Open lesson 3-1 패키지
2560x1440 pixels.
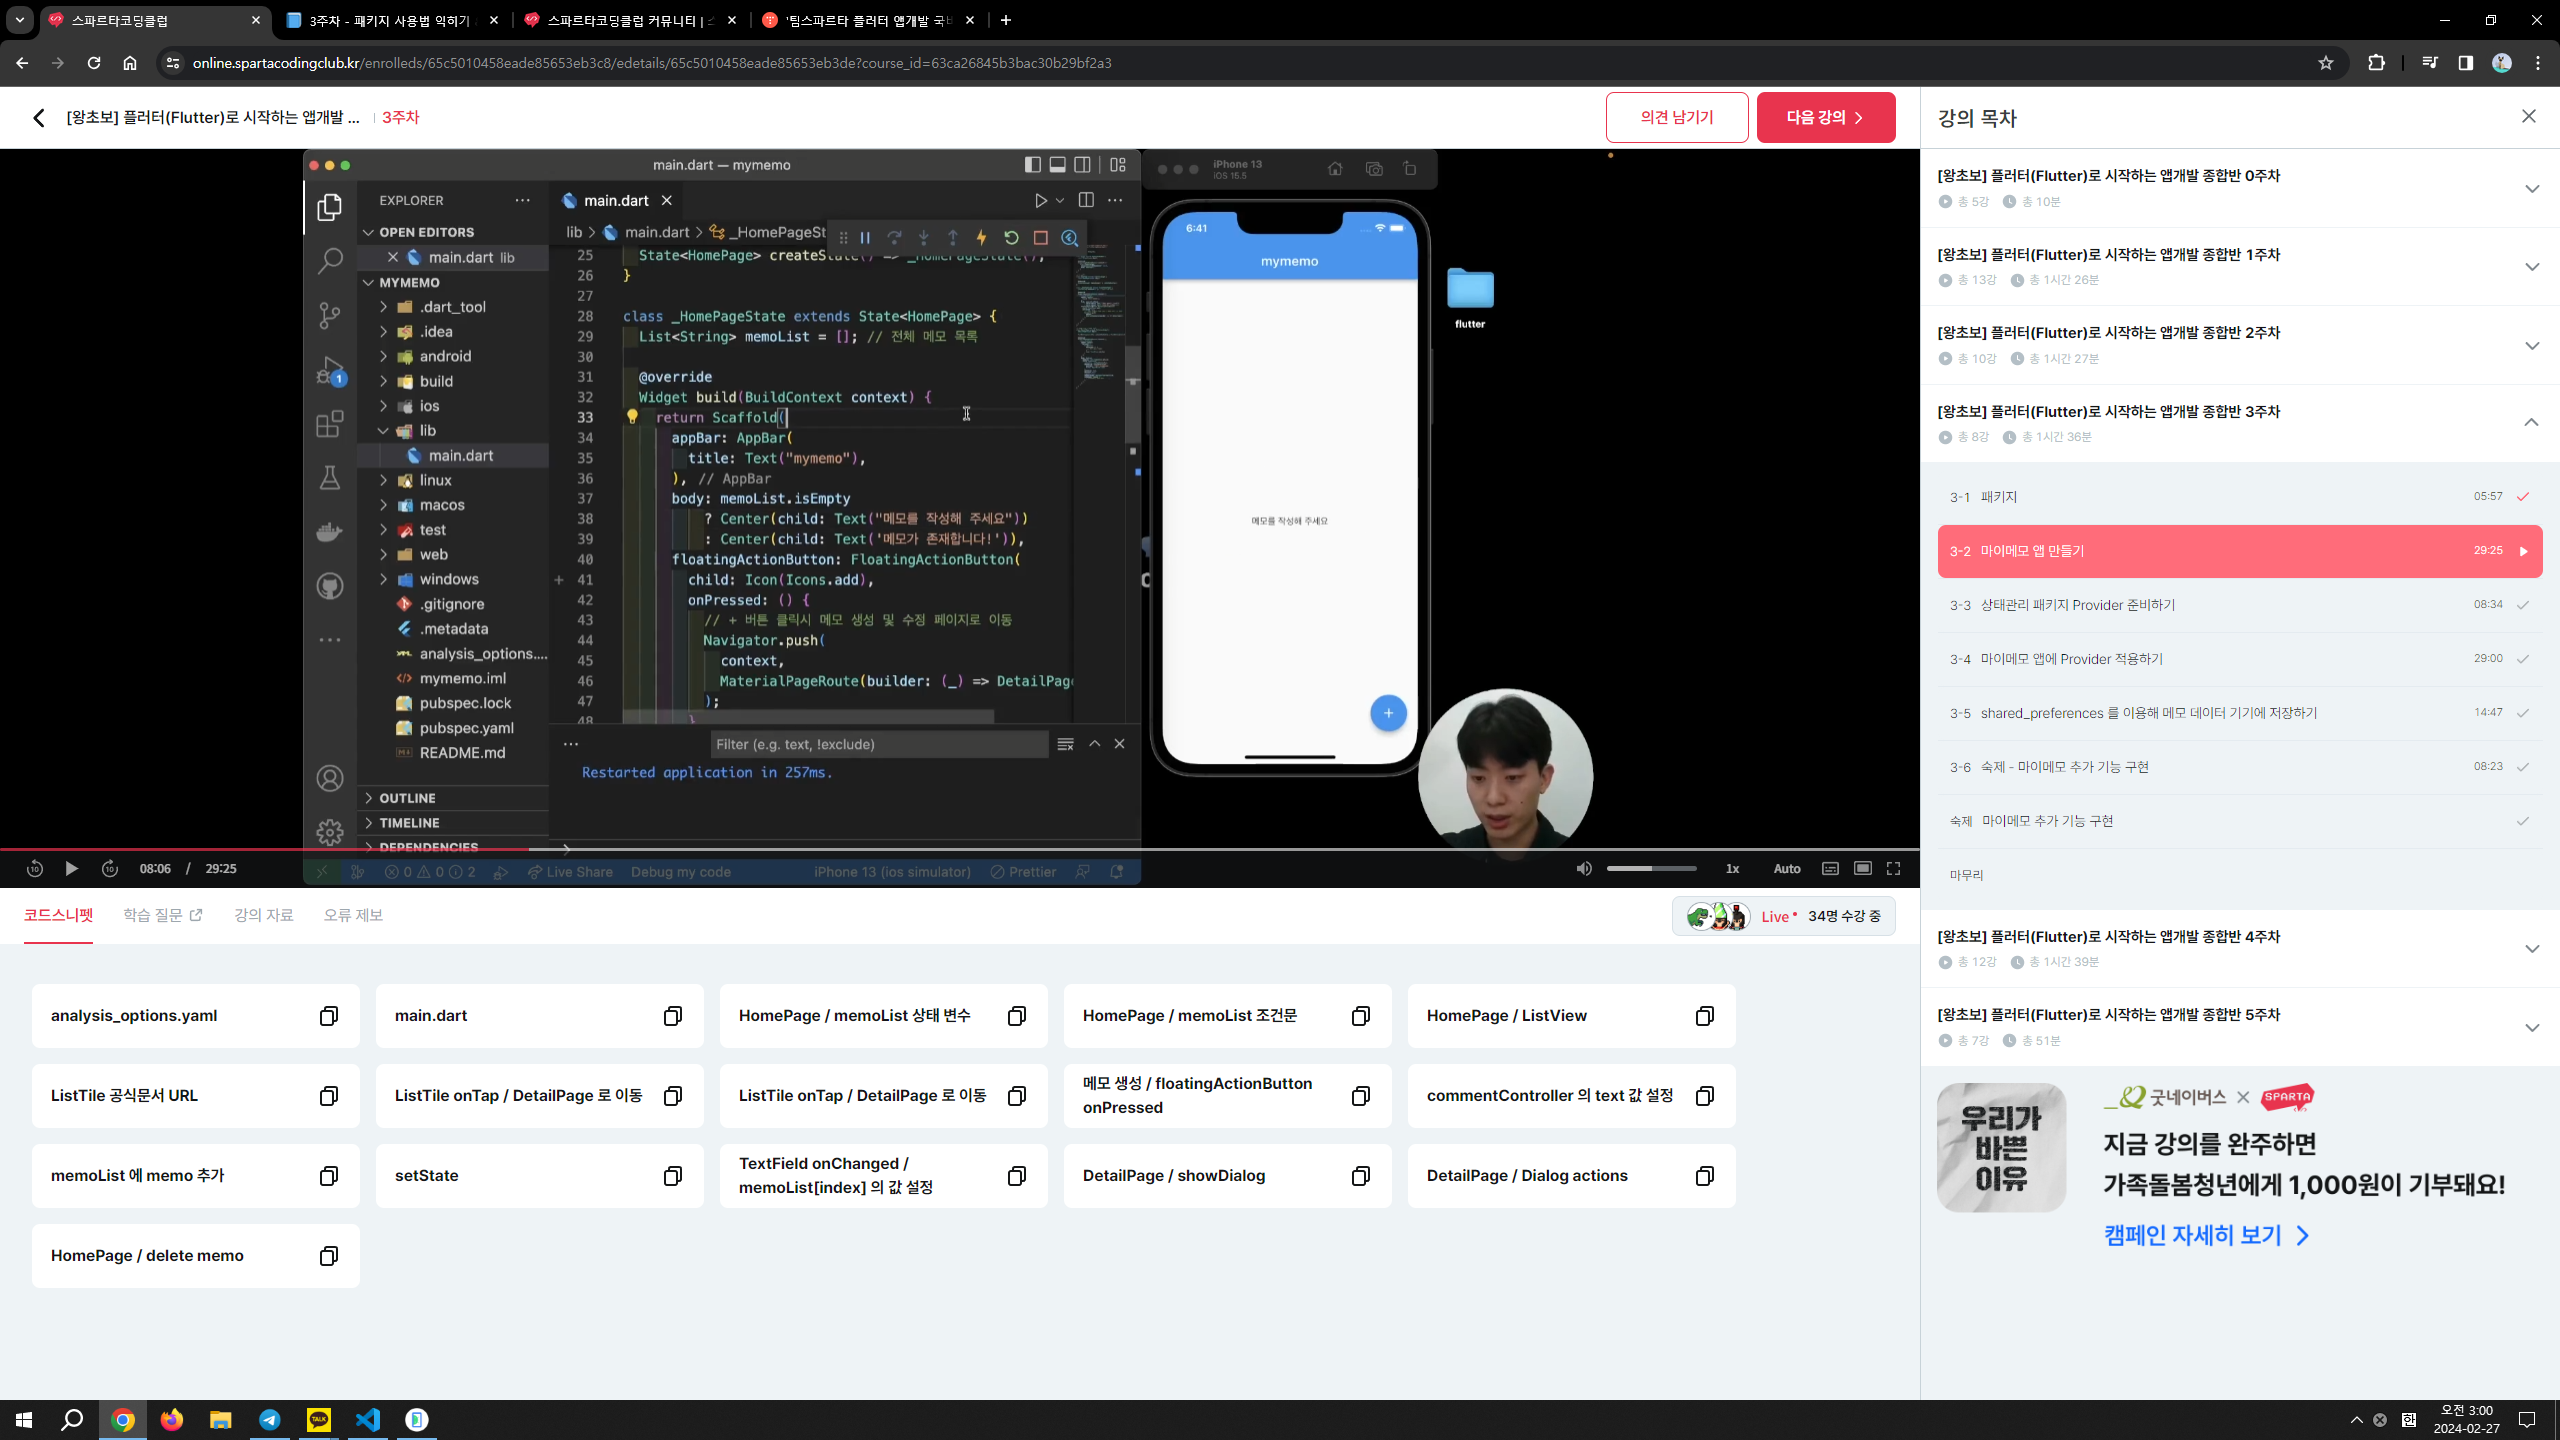point(2240,497)
